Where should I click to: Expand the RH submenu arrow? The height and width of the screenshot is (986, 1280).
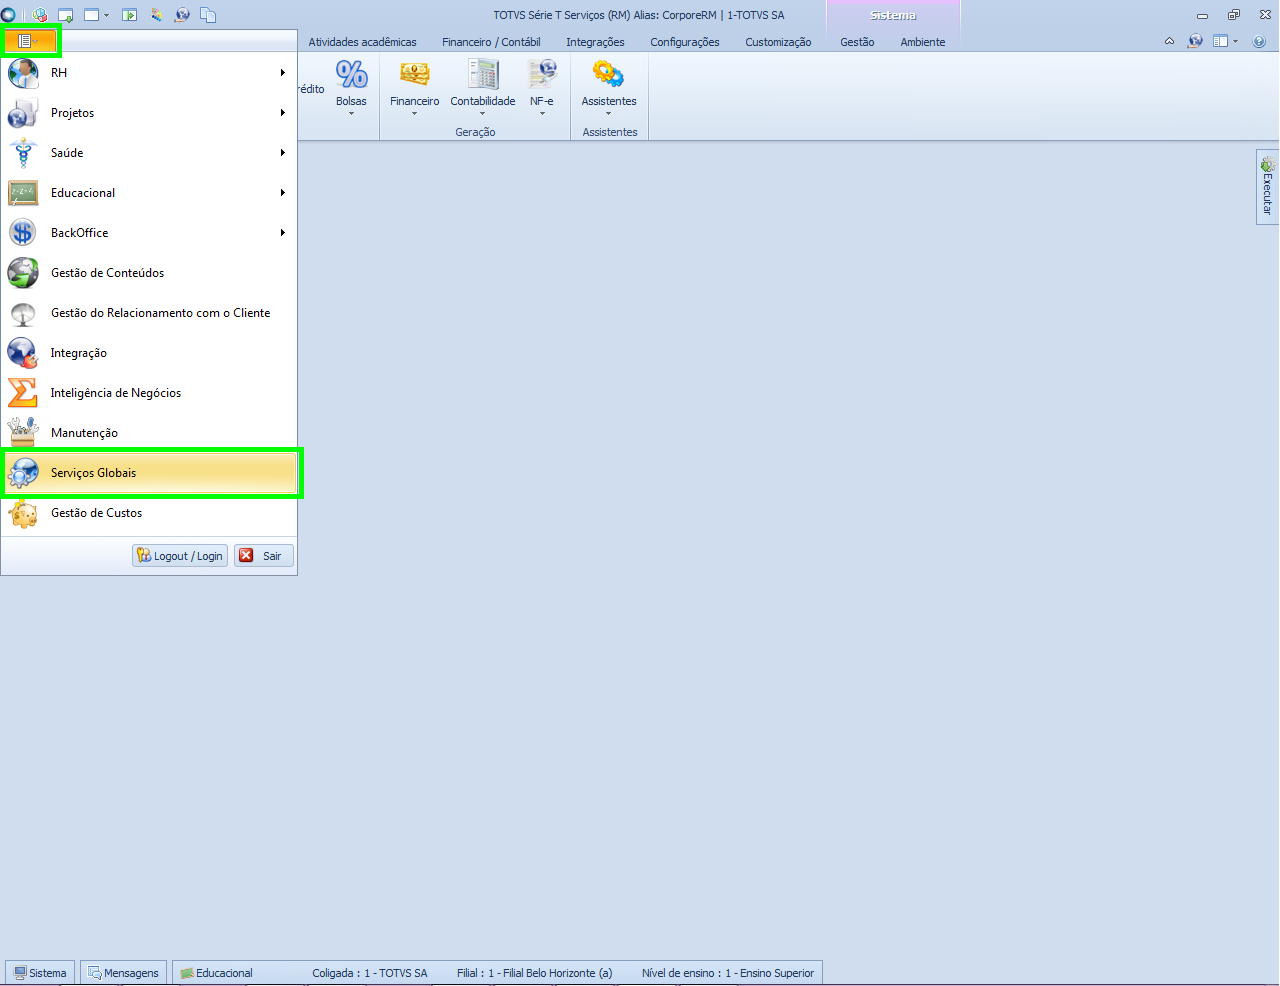click(283, 73)
